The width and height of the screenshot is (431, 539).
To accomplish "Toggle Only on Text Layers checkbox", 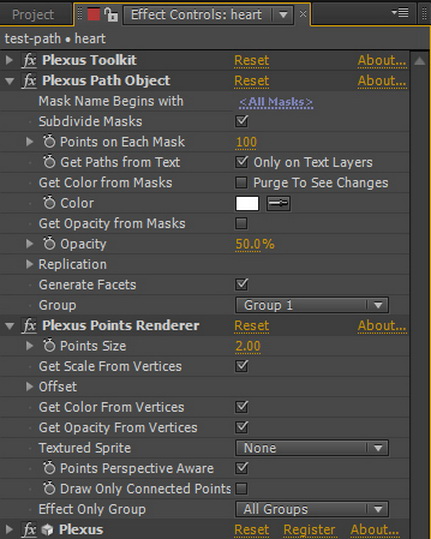I will (x=242, y=162).
